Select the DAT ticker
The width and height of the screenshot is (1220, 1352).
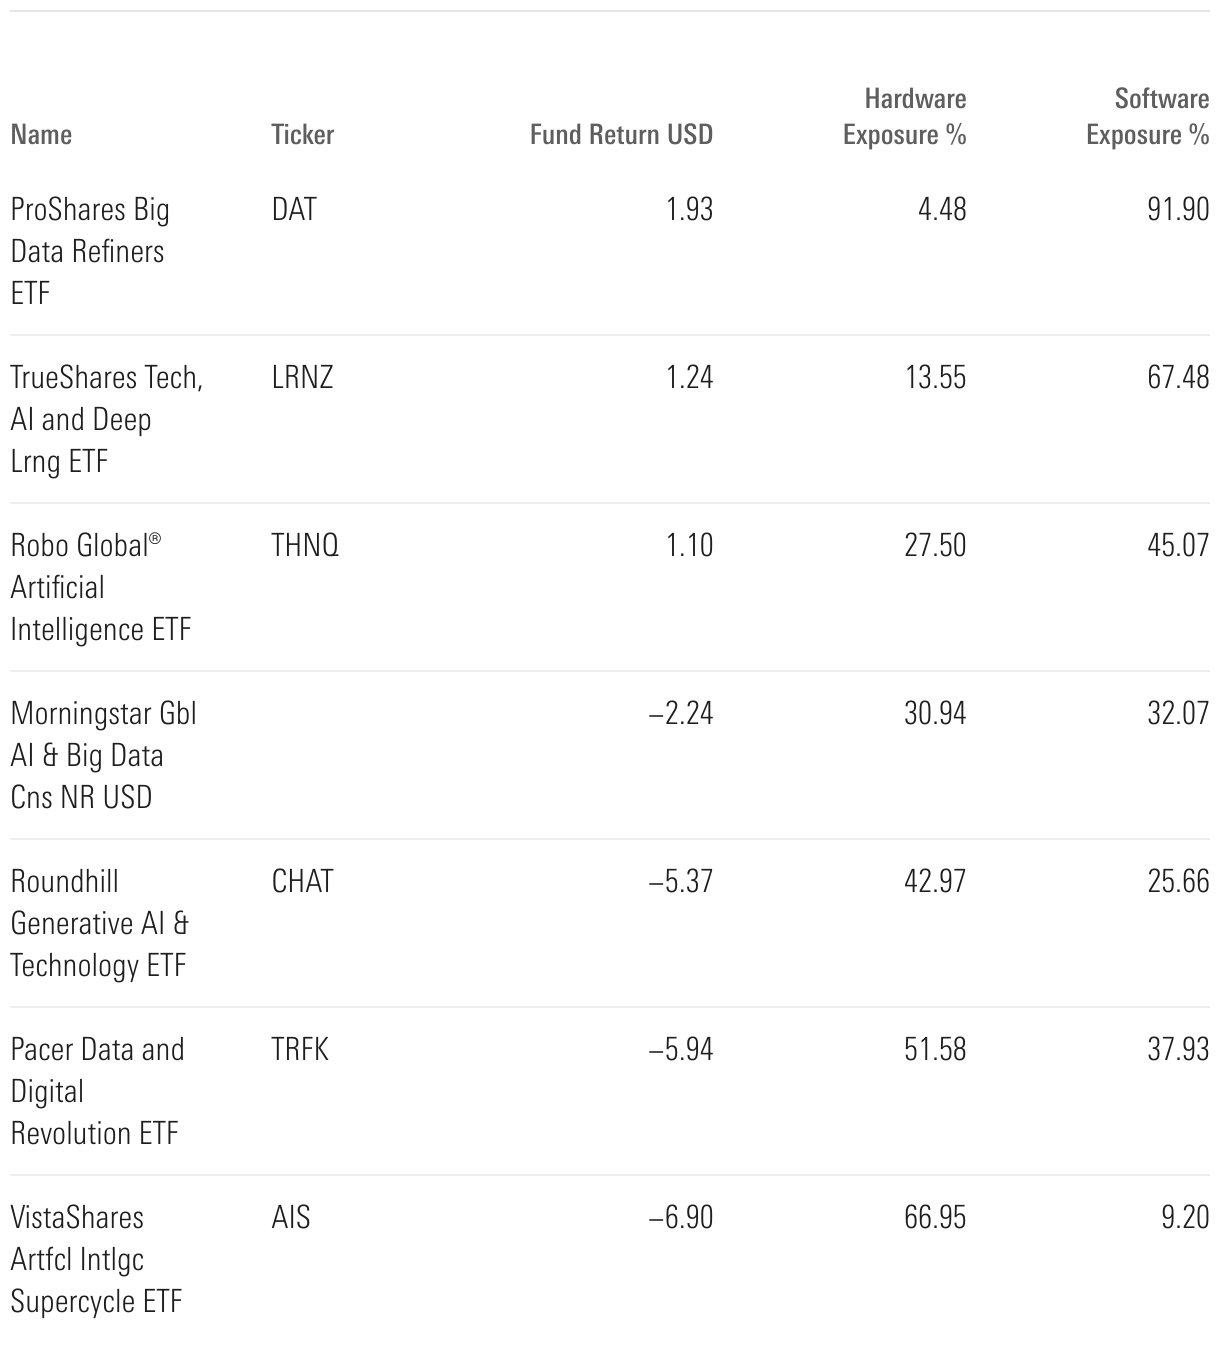[x=294, y=209]
